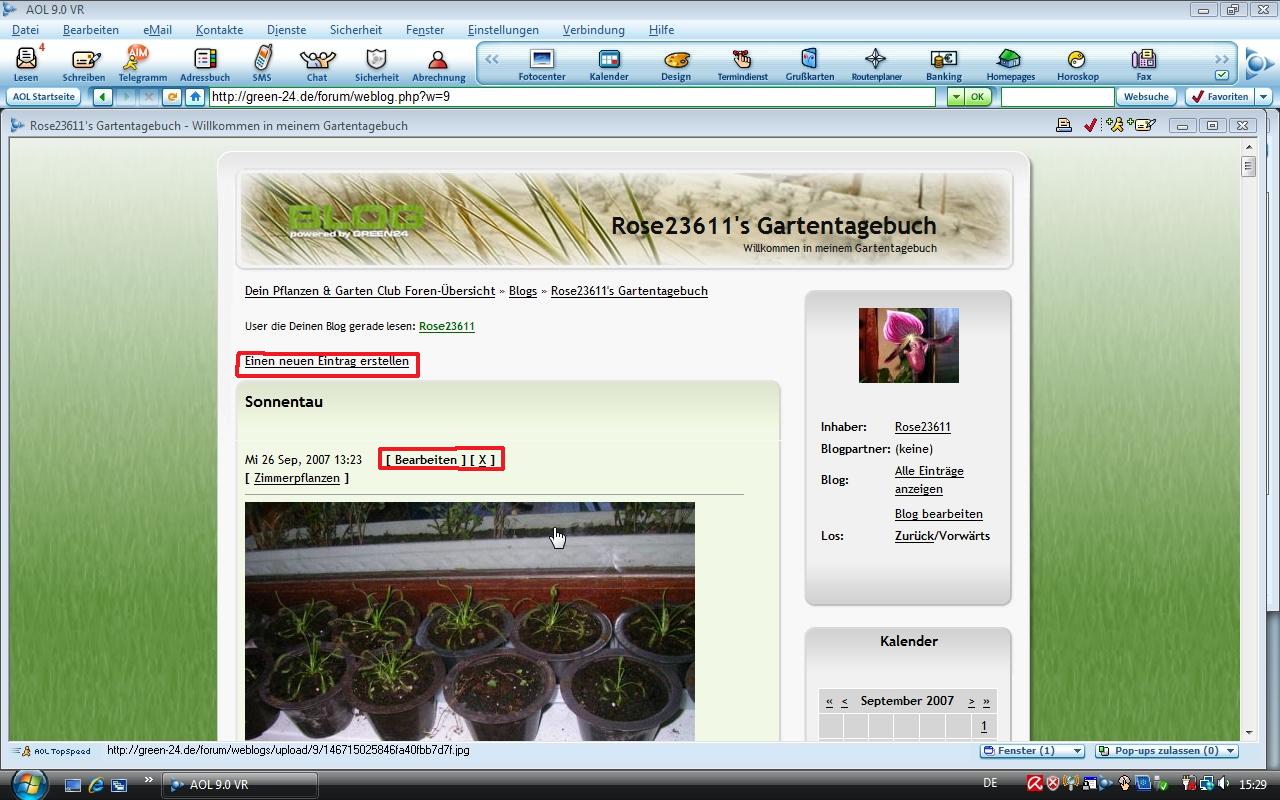The width and height of the screenshot is (1280, 800).
Task: Toggle the checkbox below toolbar right chevrons
Action: click(1221, 75)
